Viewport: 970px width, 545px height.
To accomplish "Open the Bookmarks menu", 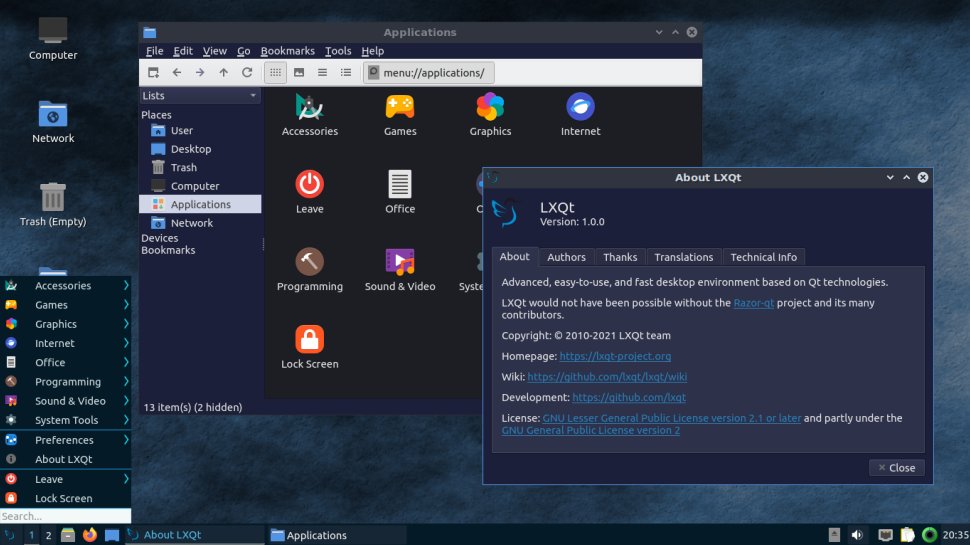I will click(x=287, y=51).
